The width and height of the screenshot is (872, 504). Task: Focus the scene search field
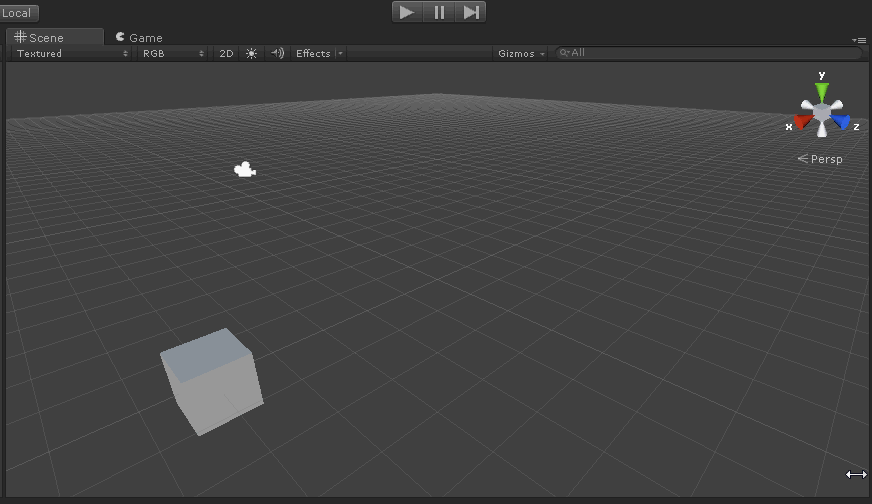[709, 53]
